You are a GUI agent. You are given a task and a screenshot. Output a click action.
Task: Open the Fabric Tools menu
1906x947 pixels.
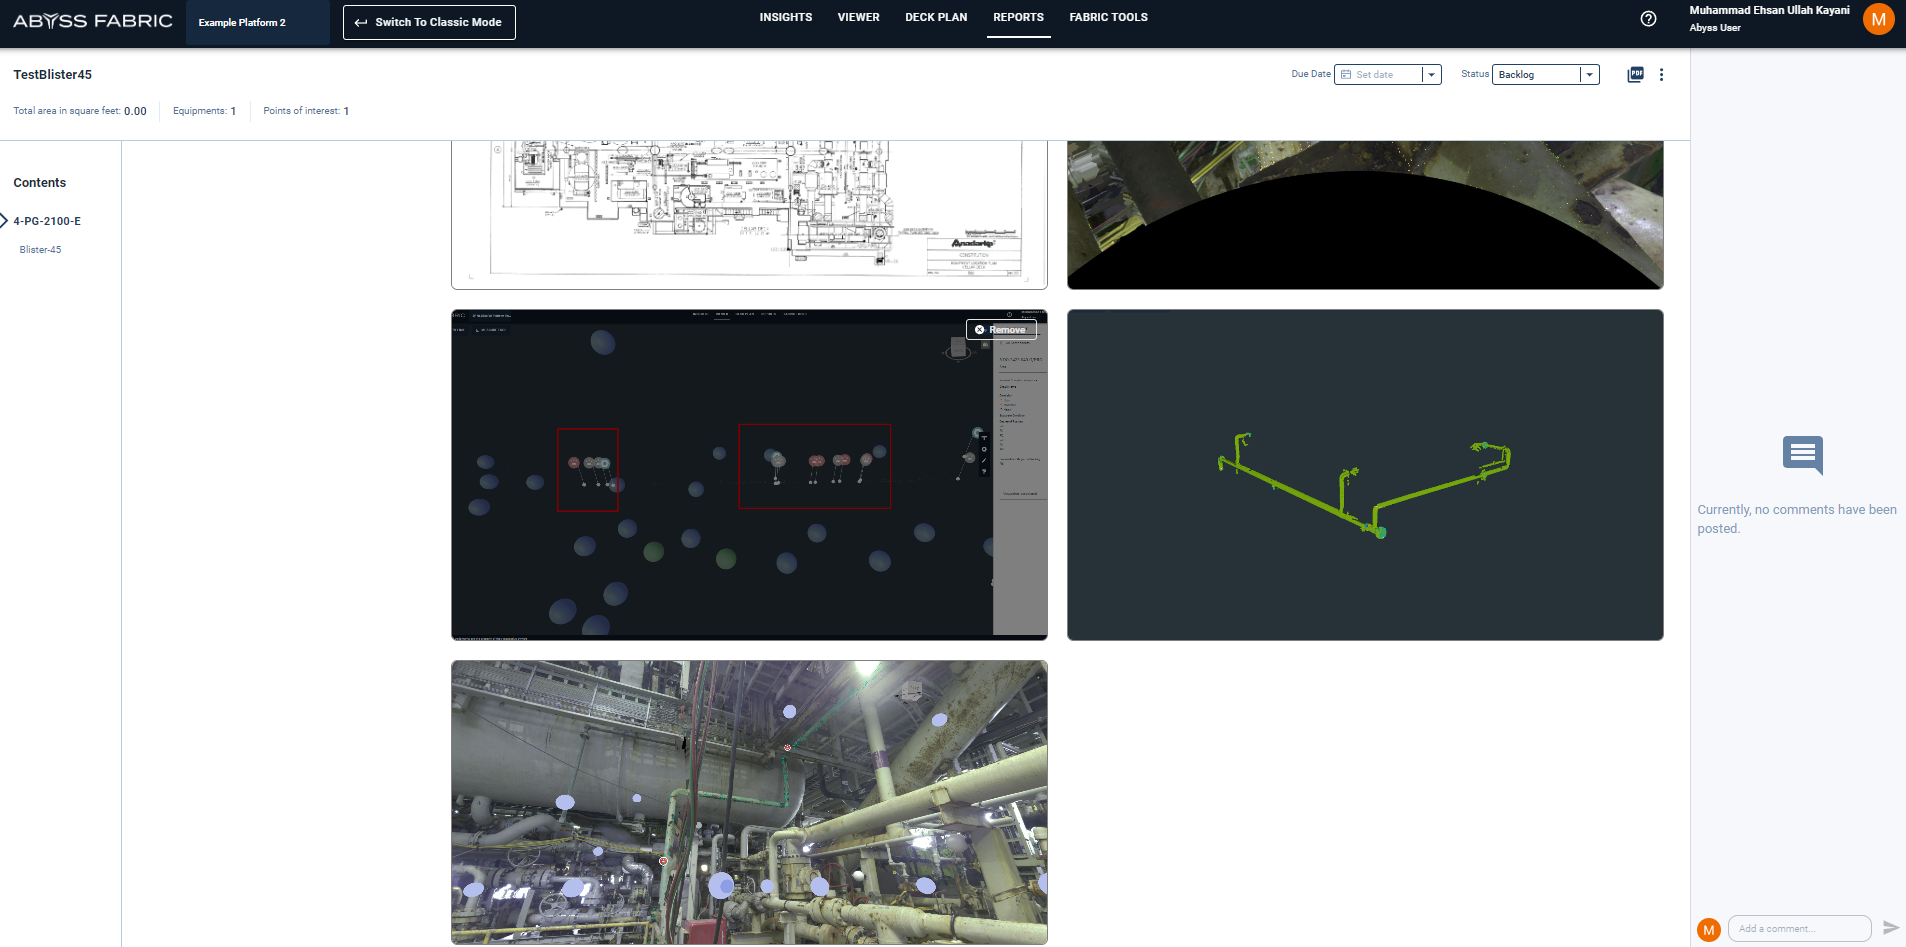point(1108,18)
